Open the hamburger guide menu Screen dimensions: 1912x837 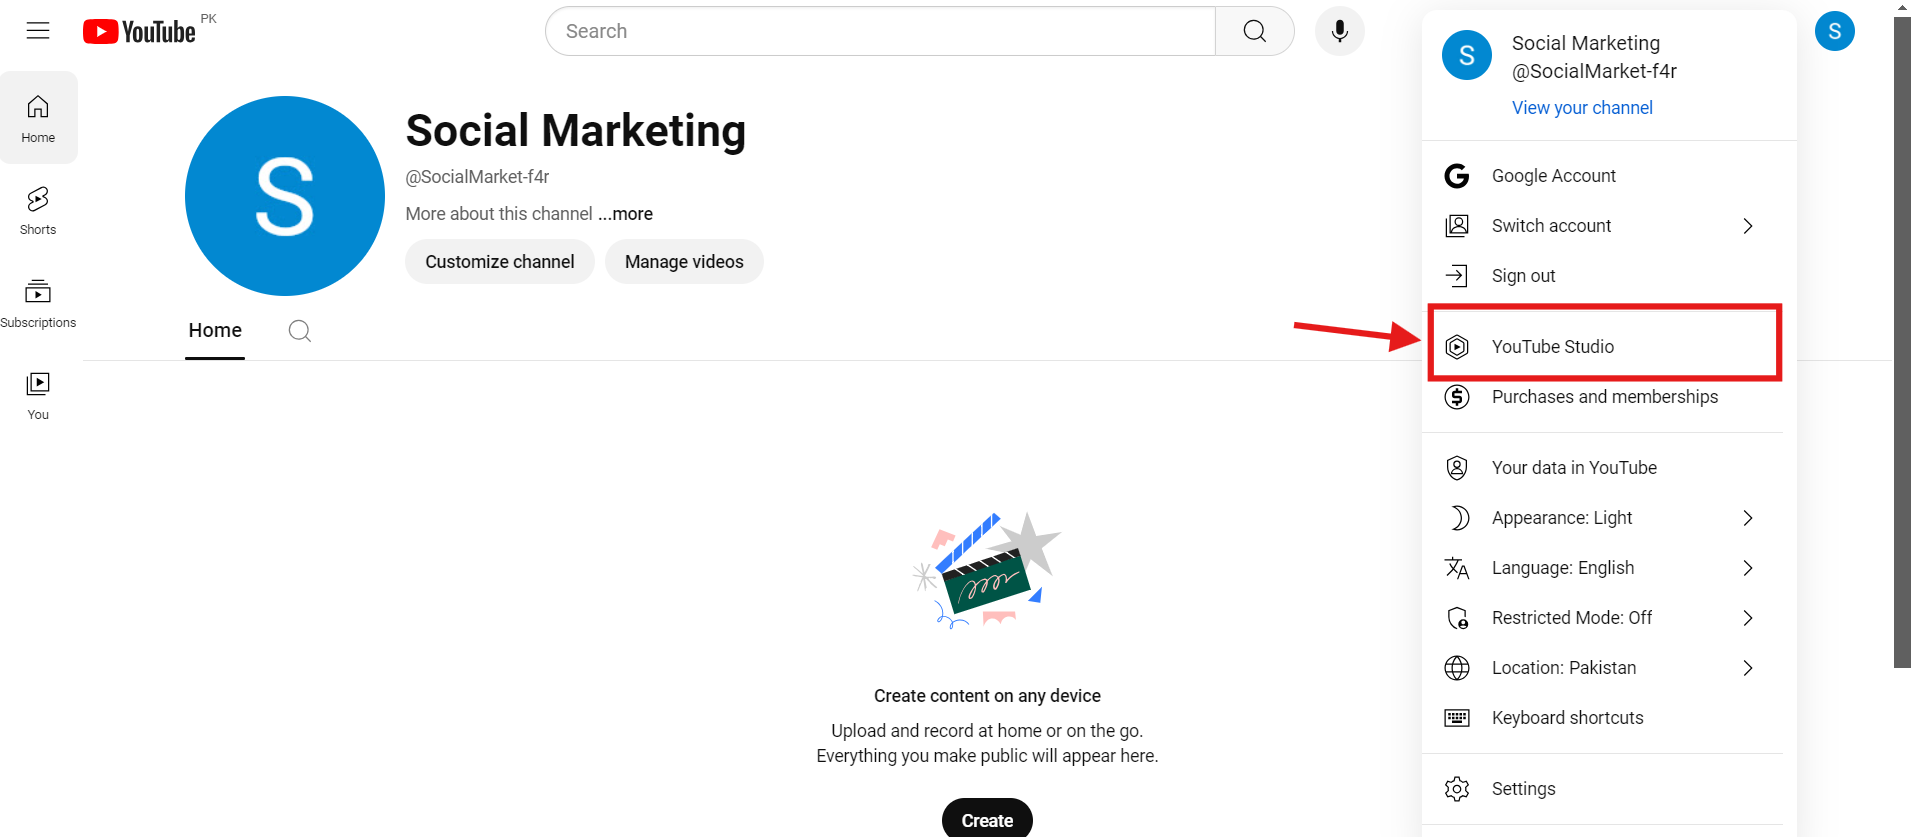click(x=38, y=31)
